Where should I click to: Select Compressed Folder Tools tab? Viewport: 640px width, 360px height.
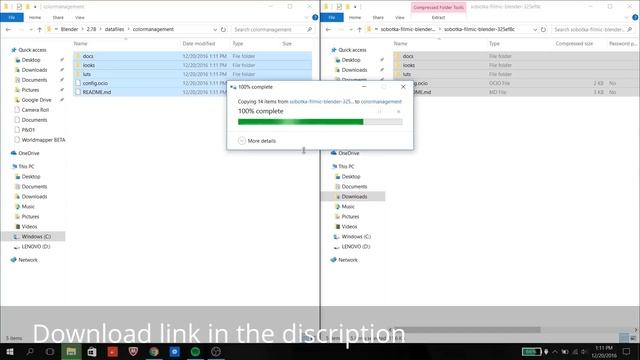pos(438,7)
